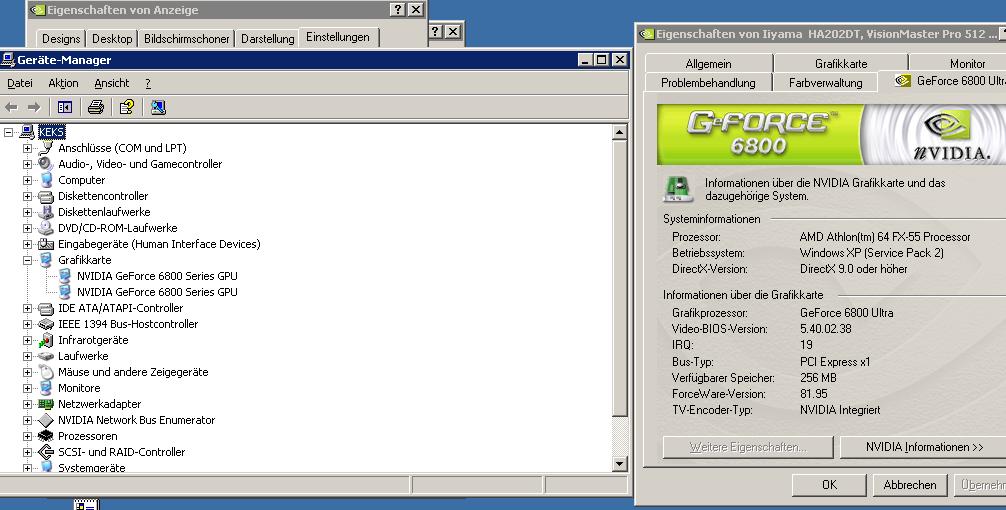Image resolution: width=1006 pixels, height=510 pixels.
Task: Select the Systemgeräte tree entry
Action: [92, 468]
